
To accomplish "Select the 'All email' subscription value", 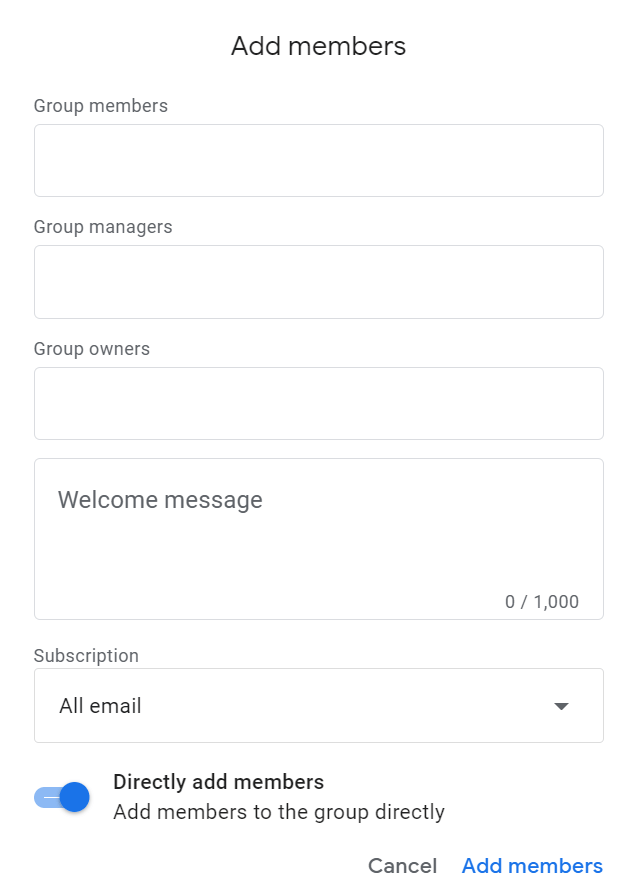I will pos(100,706).
